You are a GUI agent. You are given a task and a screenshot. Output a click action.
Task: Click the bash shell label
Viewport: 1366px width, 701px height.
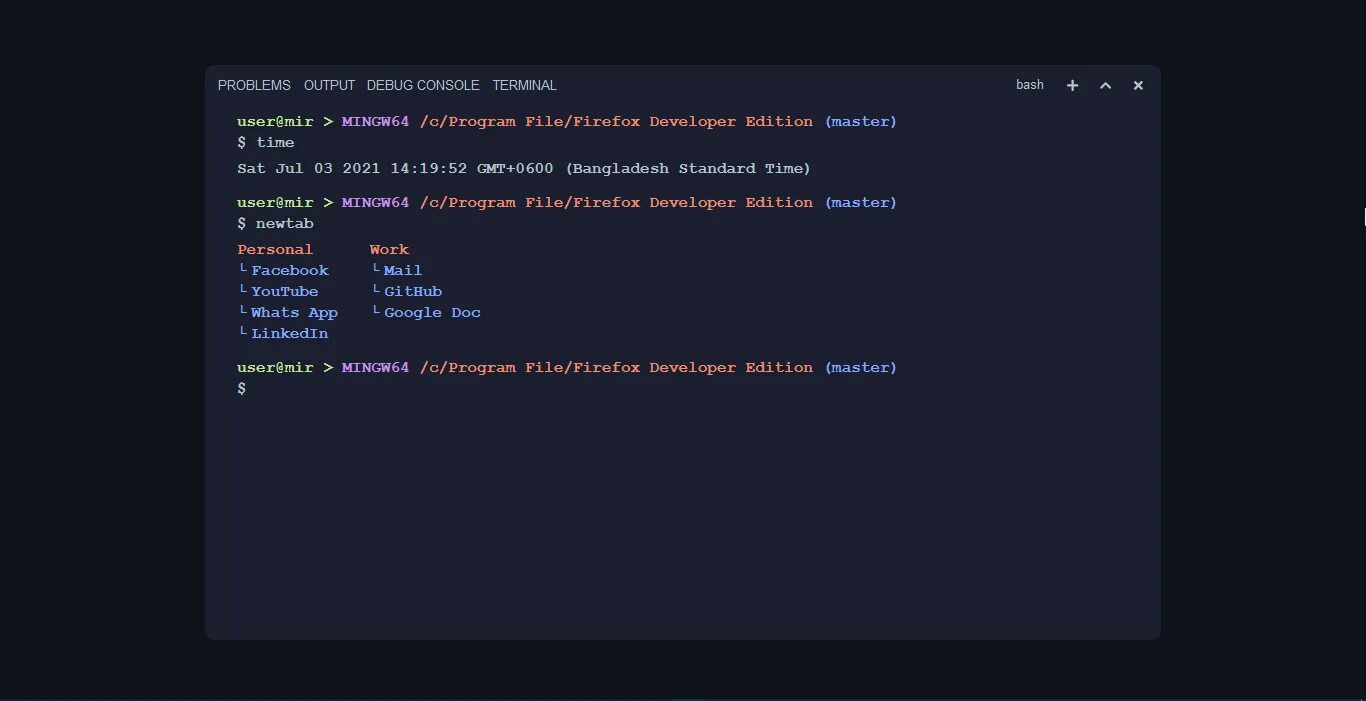pyautogui.click(x=1030, y=85)
